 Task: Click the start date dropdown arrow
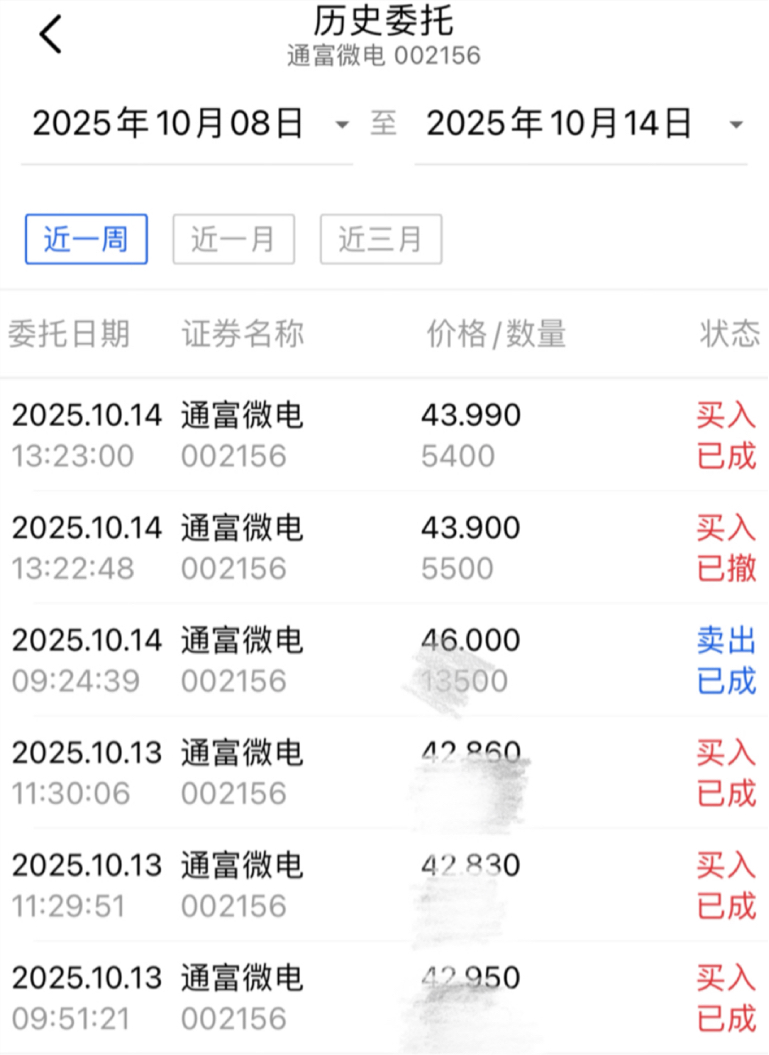[342, 125]
